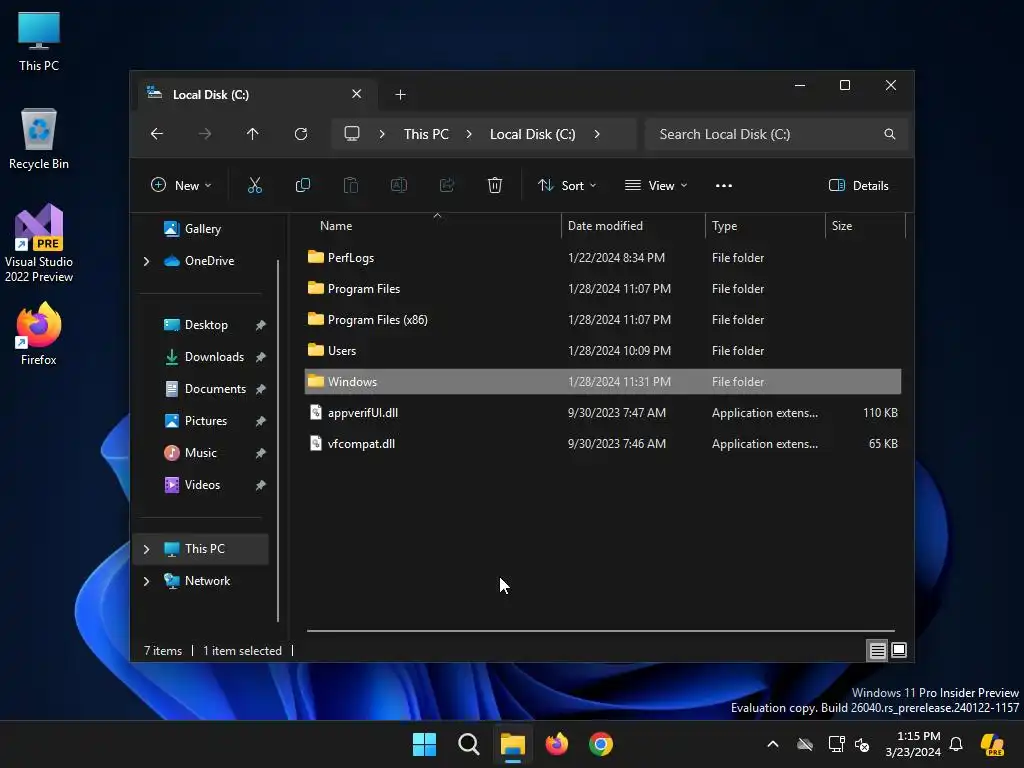Click the horizontal scrollbar in file list
This screenshot has height=768, width=1024.
pos(601,631)
